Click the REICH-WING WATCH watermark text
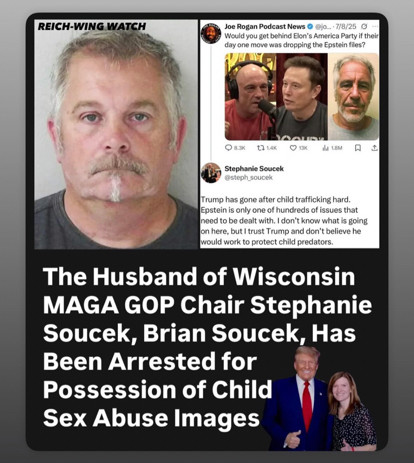 tap(92, 26)
